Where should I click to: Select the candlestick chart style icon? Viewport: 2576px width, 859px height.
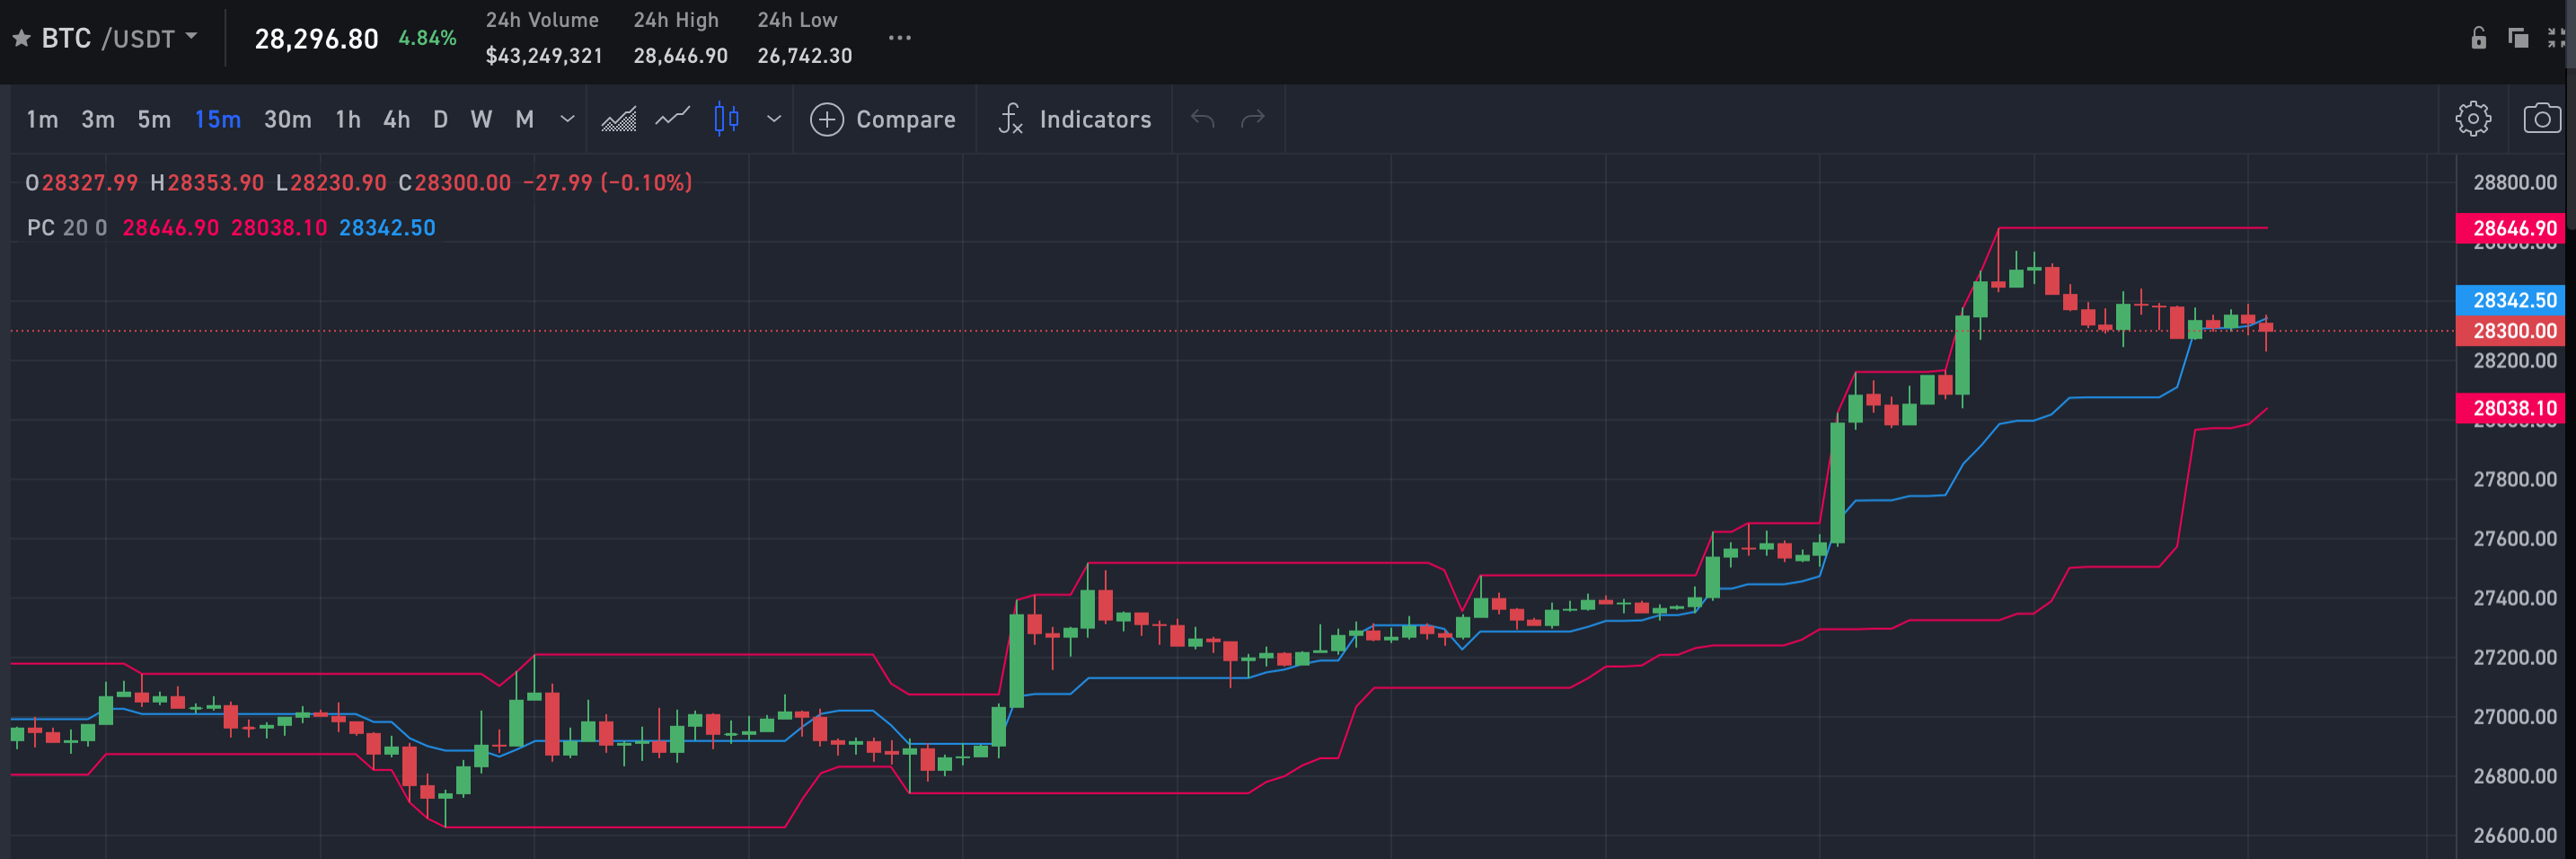tap(727, 119)
